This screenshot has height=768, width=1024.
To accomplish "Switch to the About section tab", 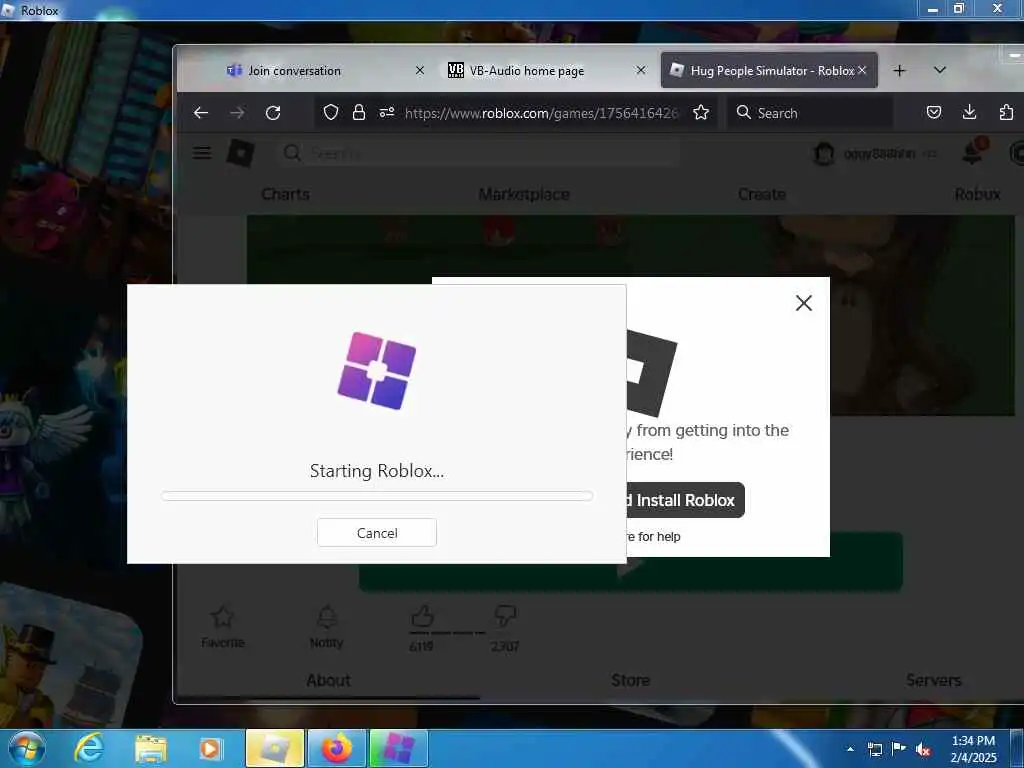I will [x=328, y=680].
